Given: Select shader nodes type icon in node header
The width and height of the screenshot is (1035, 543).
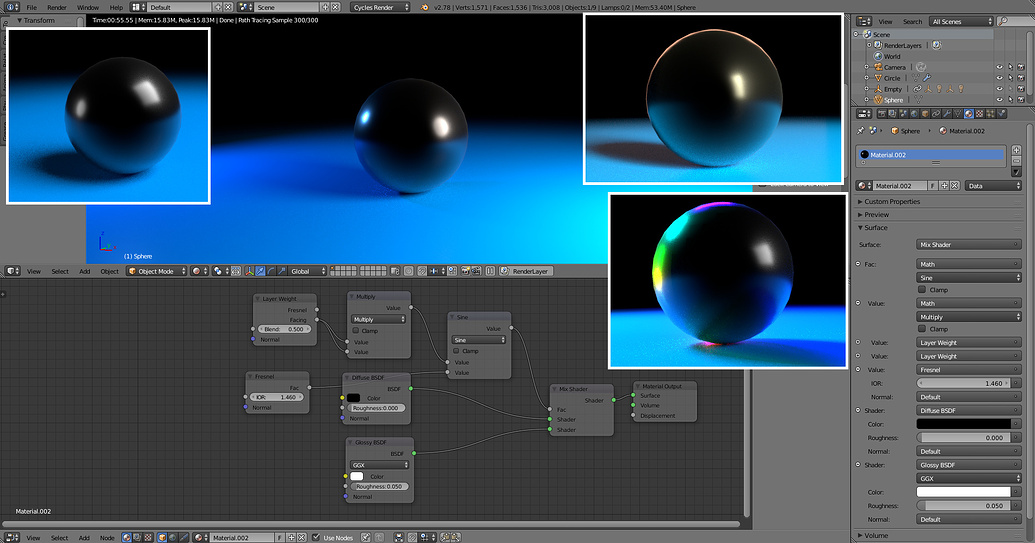Looking at the screenshot, I should pyautogui.click(x=126, y=538).
